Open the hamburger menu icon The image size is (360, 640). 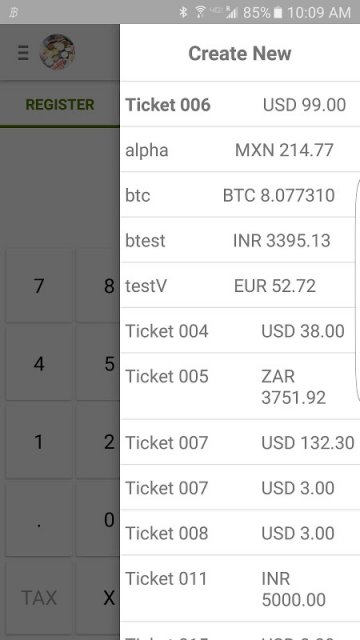(23, 53)
